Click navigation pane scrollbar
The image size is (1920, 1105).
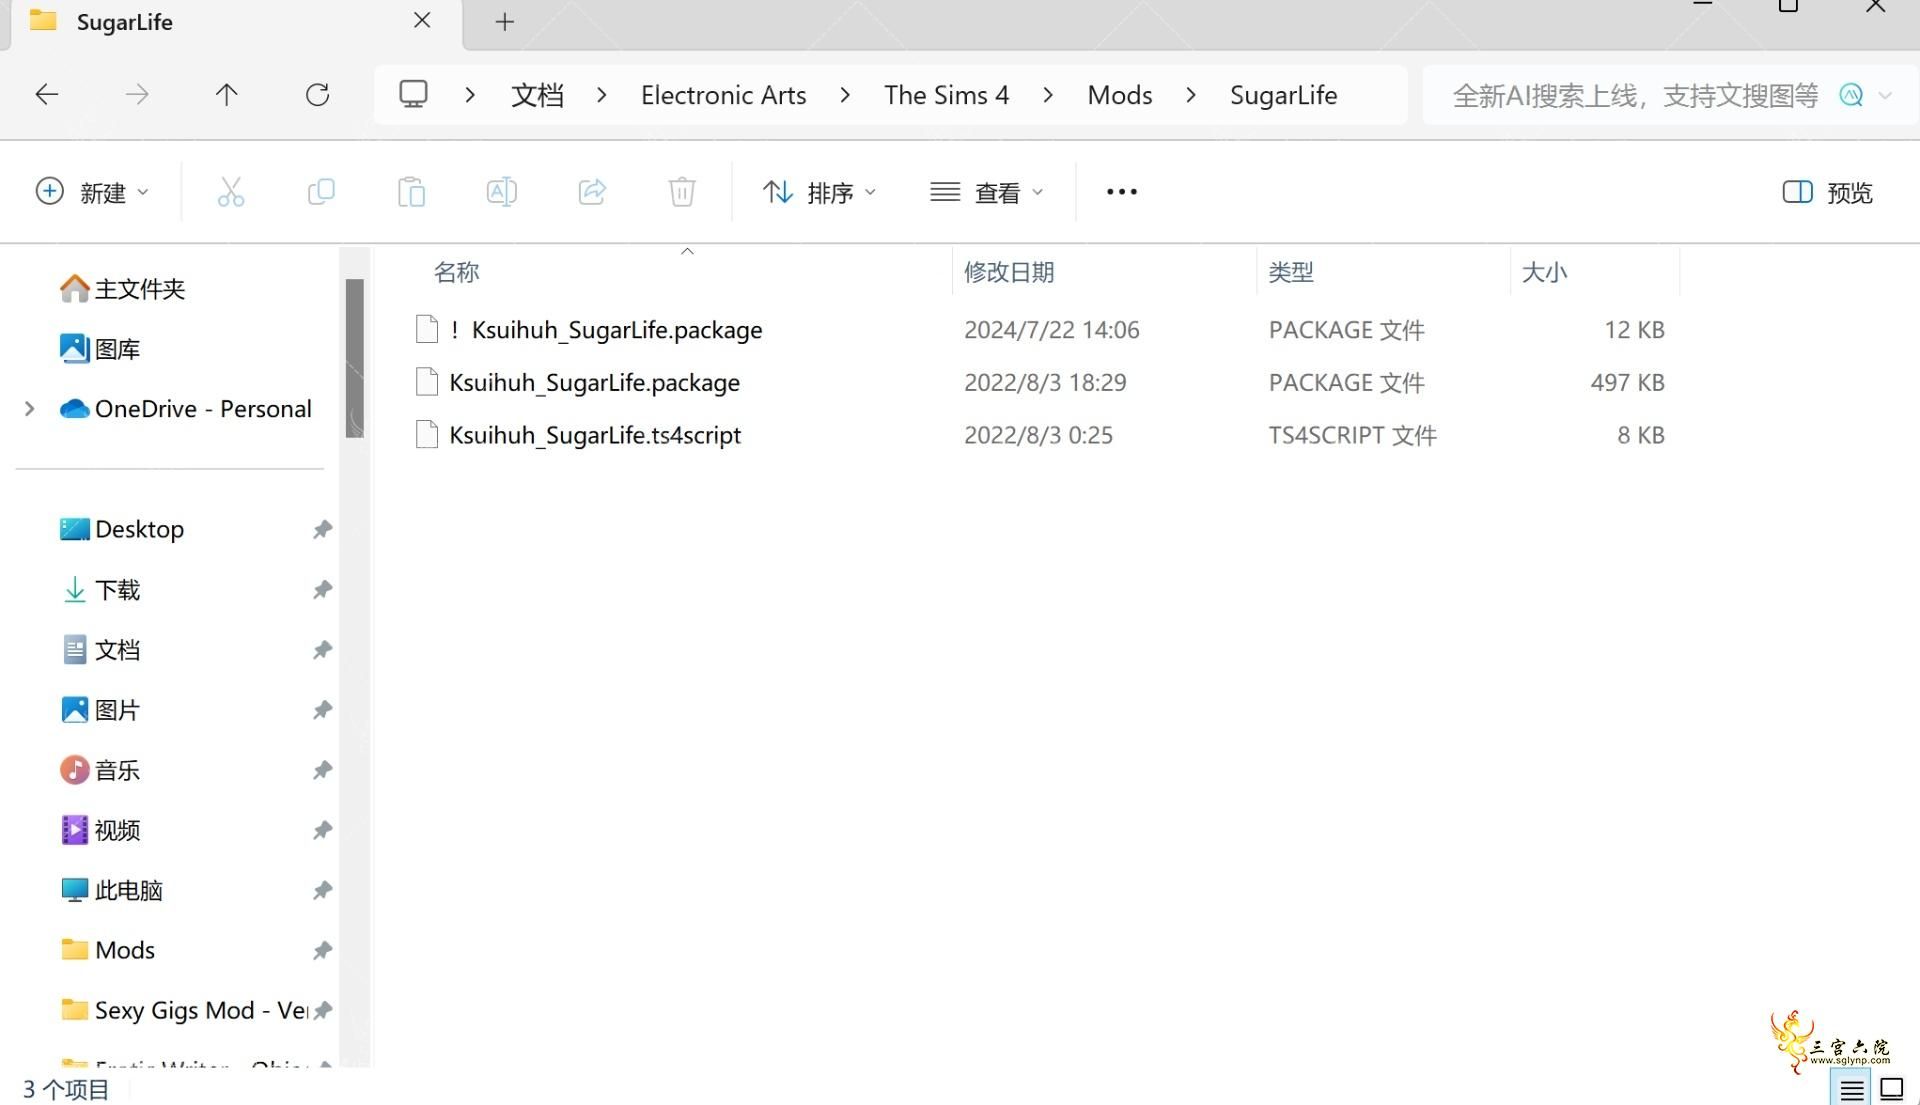355,358
